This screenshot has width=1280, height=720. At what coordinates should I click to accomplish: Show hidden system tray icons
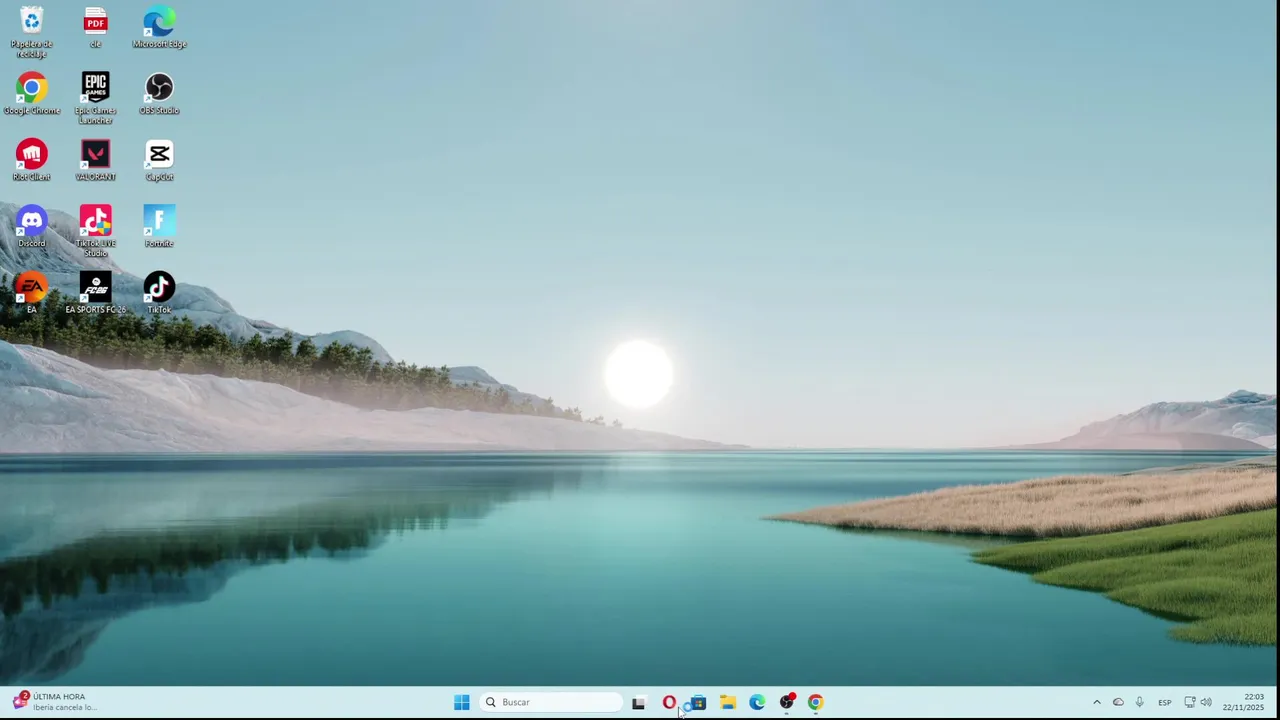[1097, 702]
